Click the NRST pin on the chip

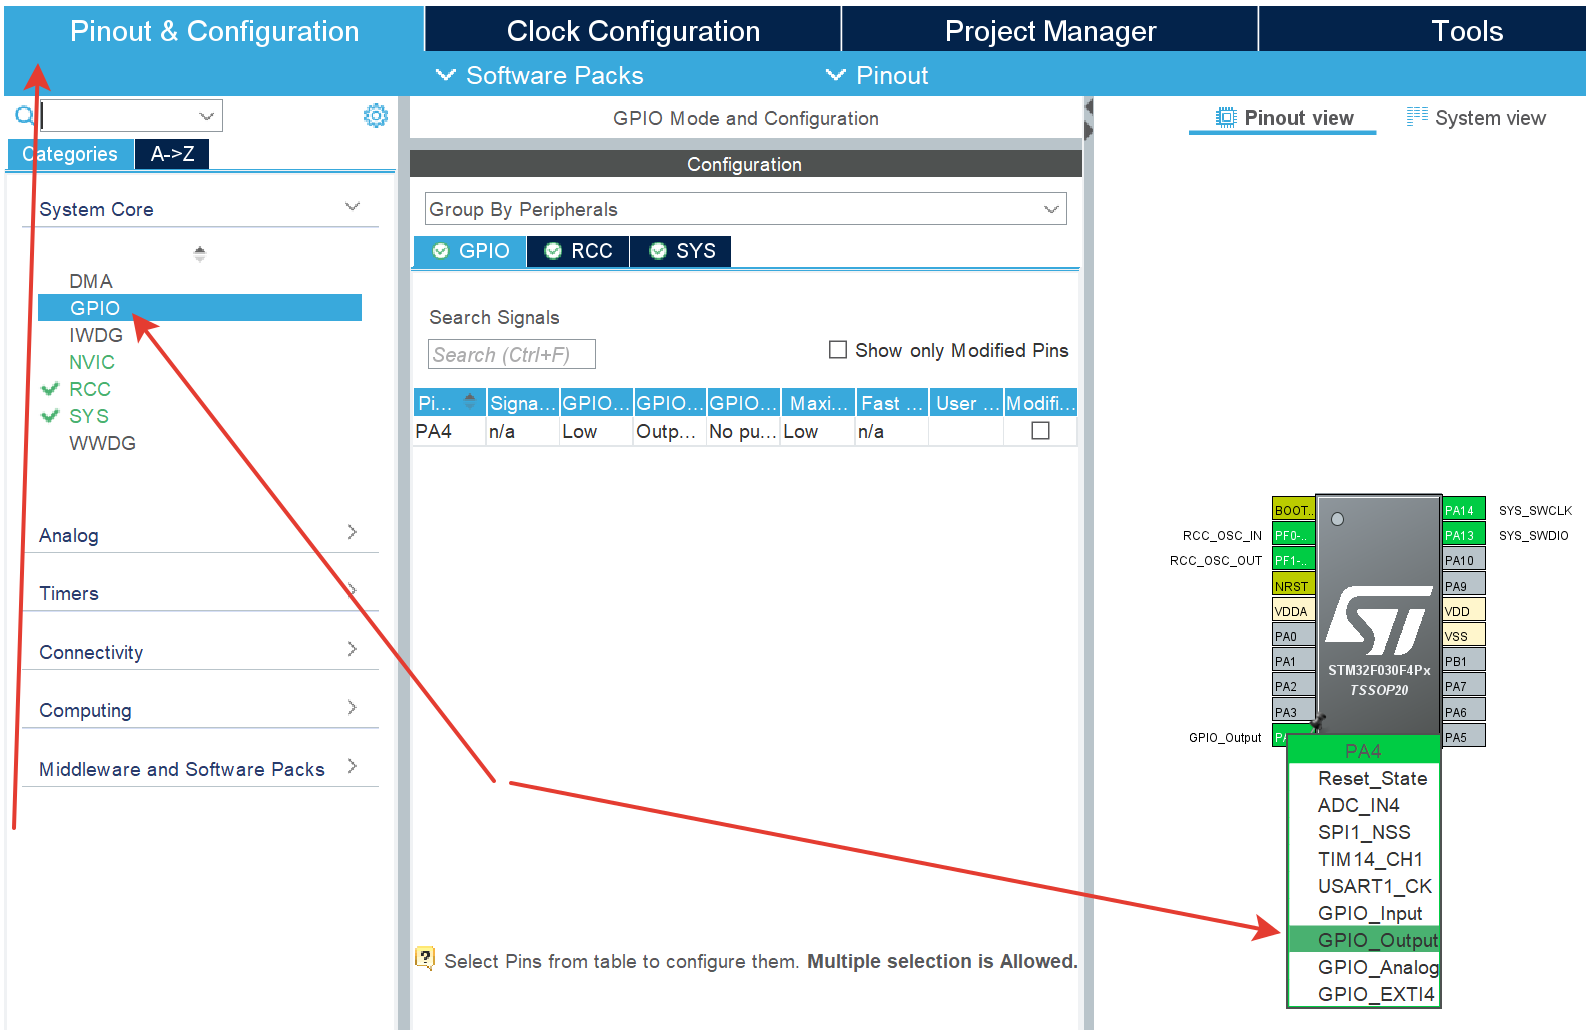click(1292, 586)
